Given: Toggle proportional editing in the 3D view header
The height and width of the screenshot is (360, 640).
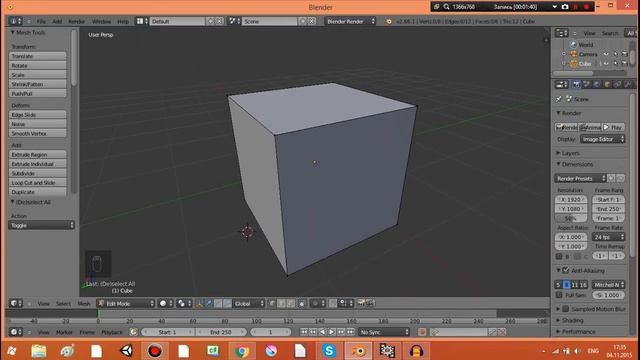Looking at the screenshot, I should tap(318, 303).
